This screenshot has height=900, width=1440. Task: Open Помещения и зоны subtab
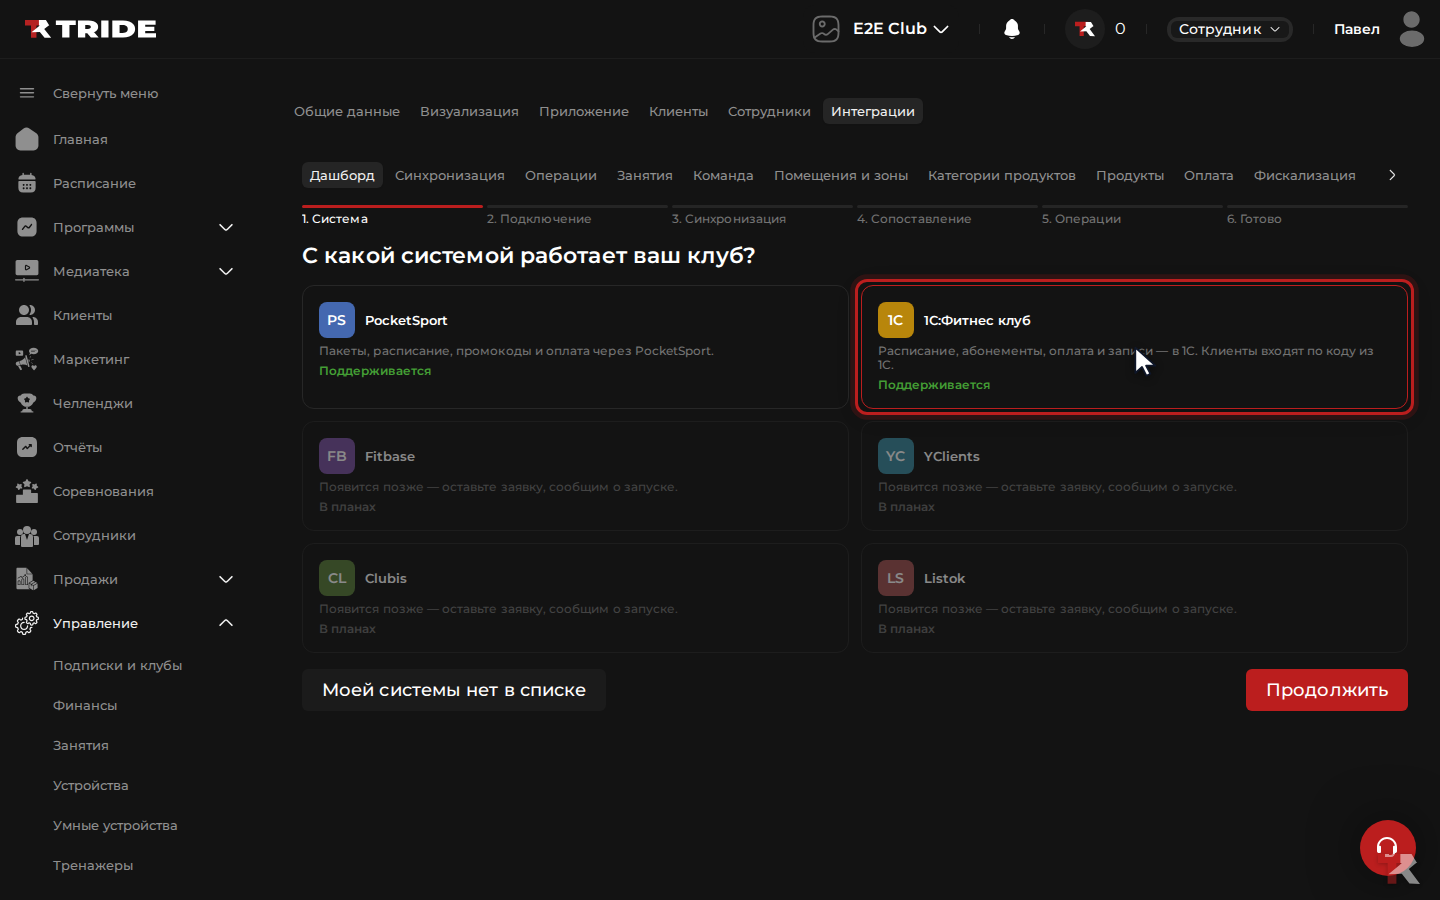[841, 175]
